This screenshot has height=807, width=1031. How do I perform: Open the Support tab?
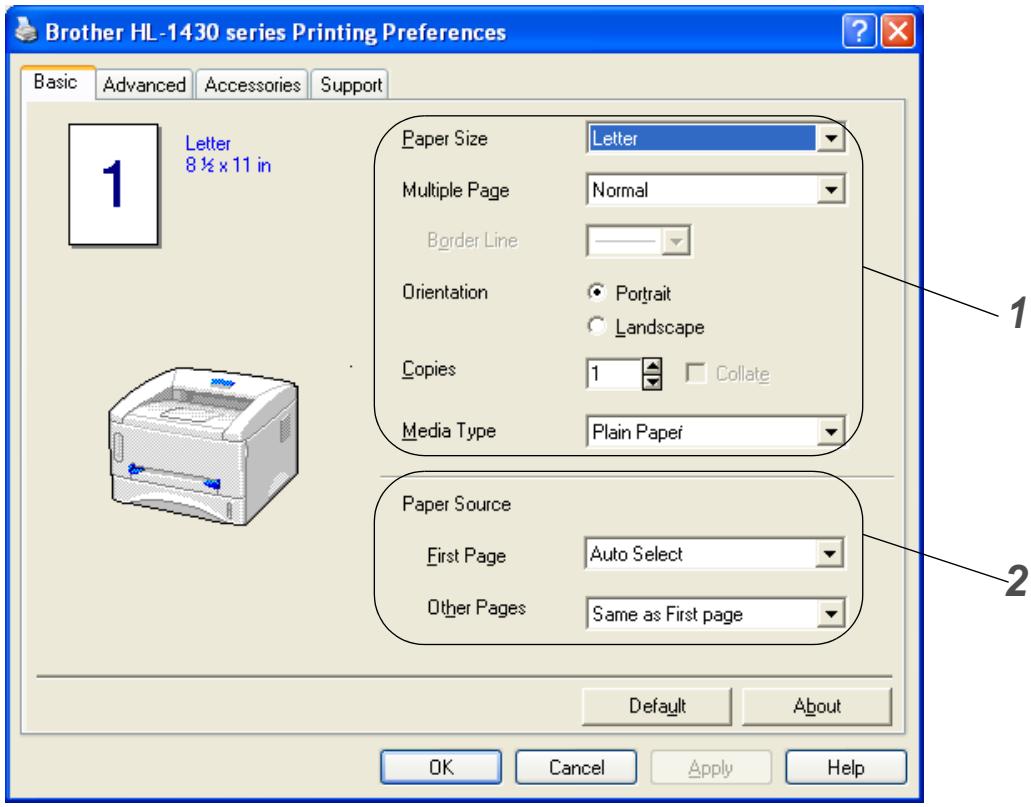click(x=350, y=85)
